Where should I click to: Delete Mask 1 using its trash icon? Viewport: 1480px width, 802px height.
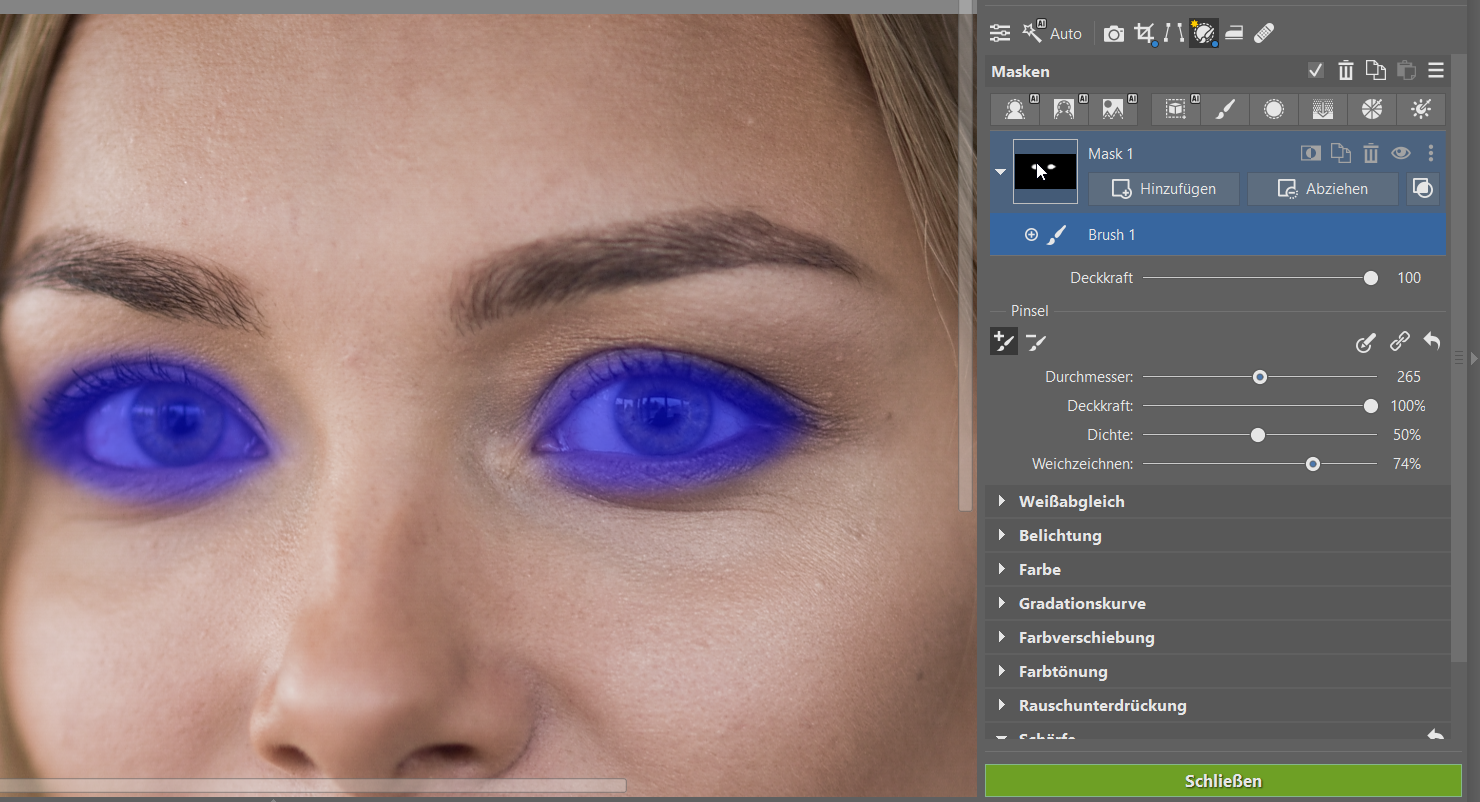(x=1371, y=153)
